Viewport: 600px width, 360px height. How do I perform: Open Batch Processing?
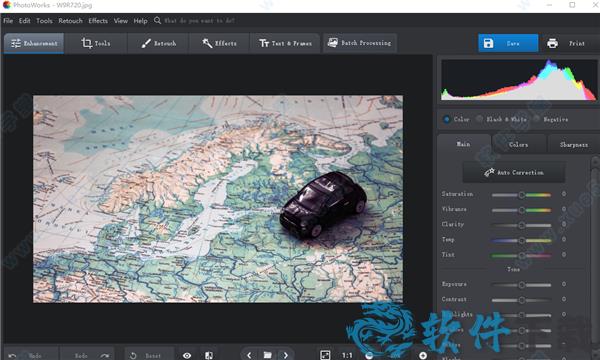pyautogui.click(x=360, y=43)
